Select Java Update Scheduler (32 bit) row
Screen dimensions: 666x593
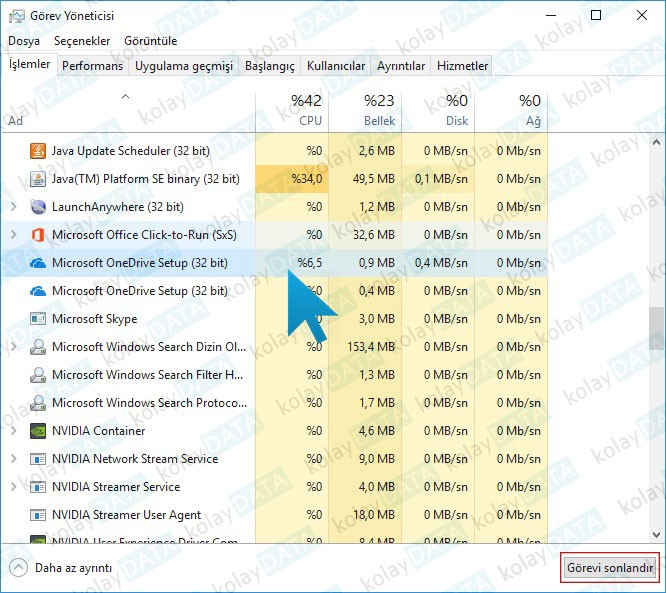coord(274,151)
